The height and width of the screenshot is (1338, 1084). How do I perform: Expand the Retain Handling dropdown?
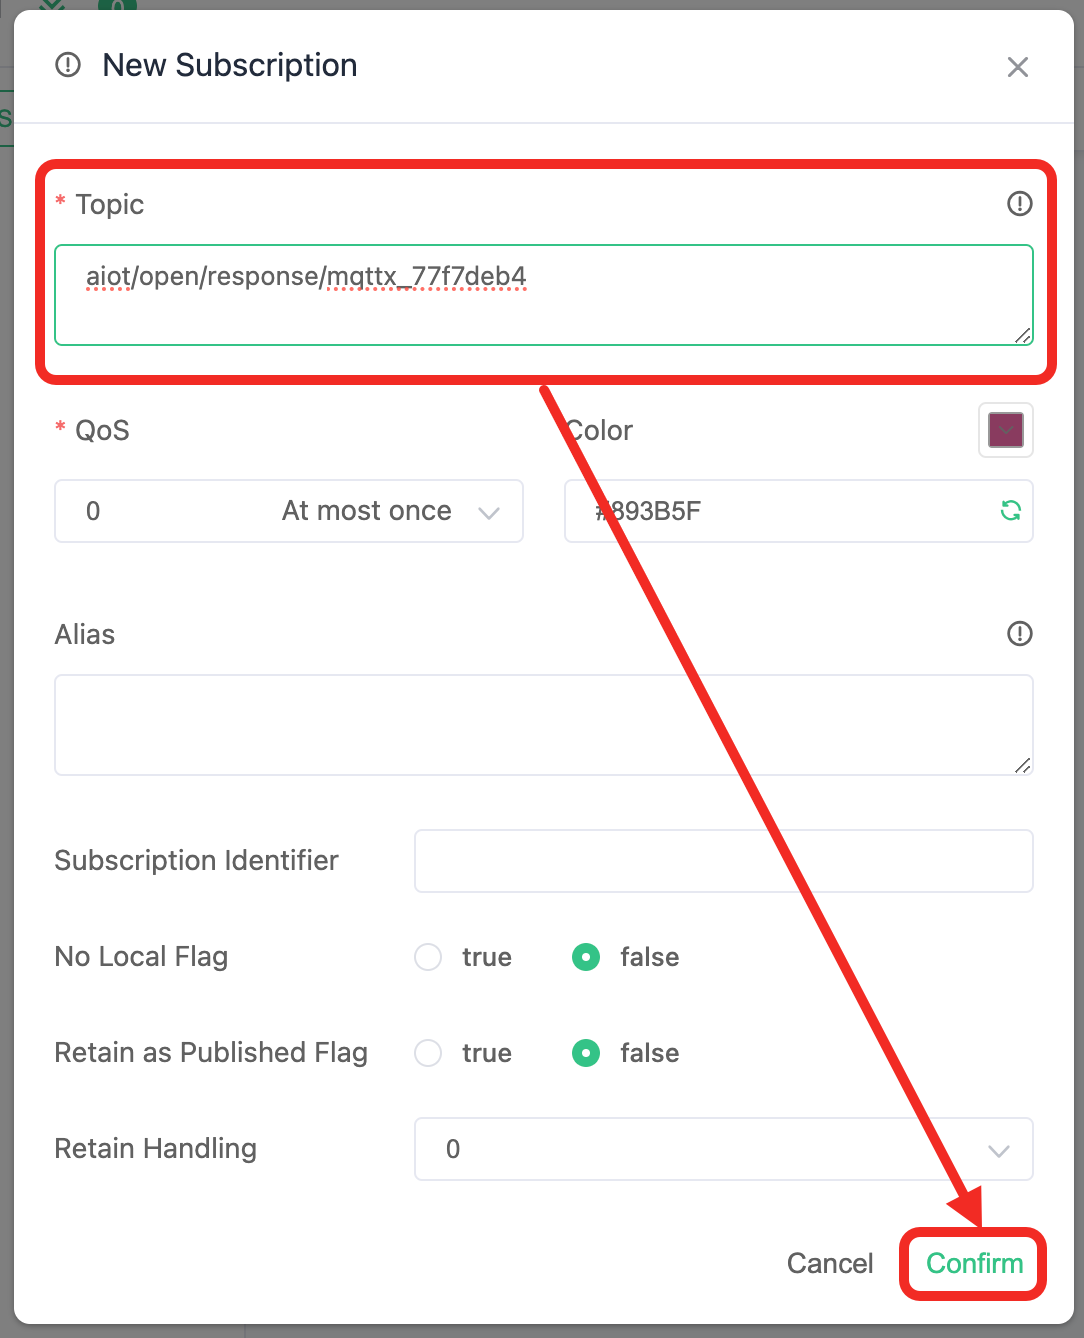click(x=724, y=1149)
